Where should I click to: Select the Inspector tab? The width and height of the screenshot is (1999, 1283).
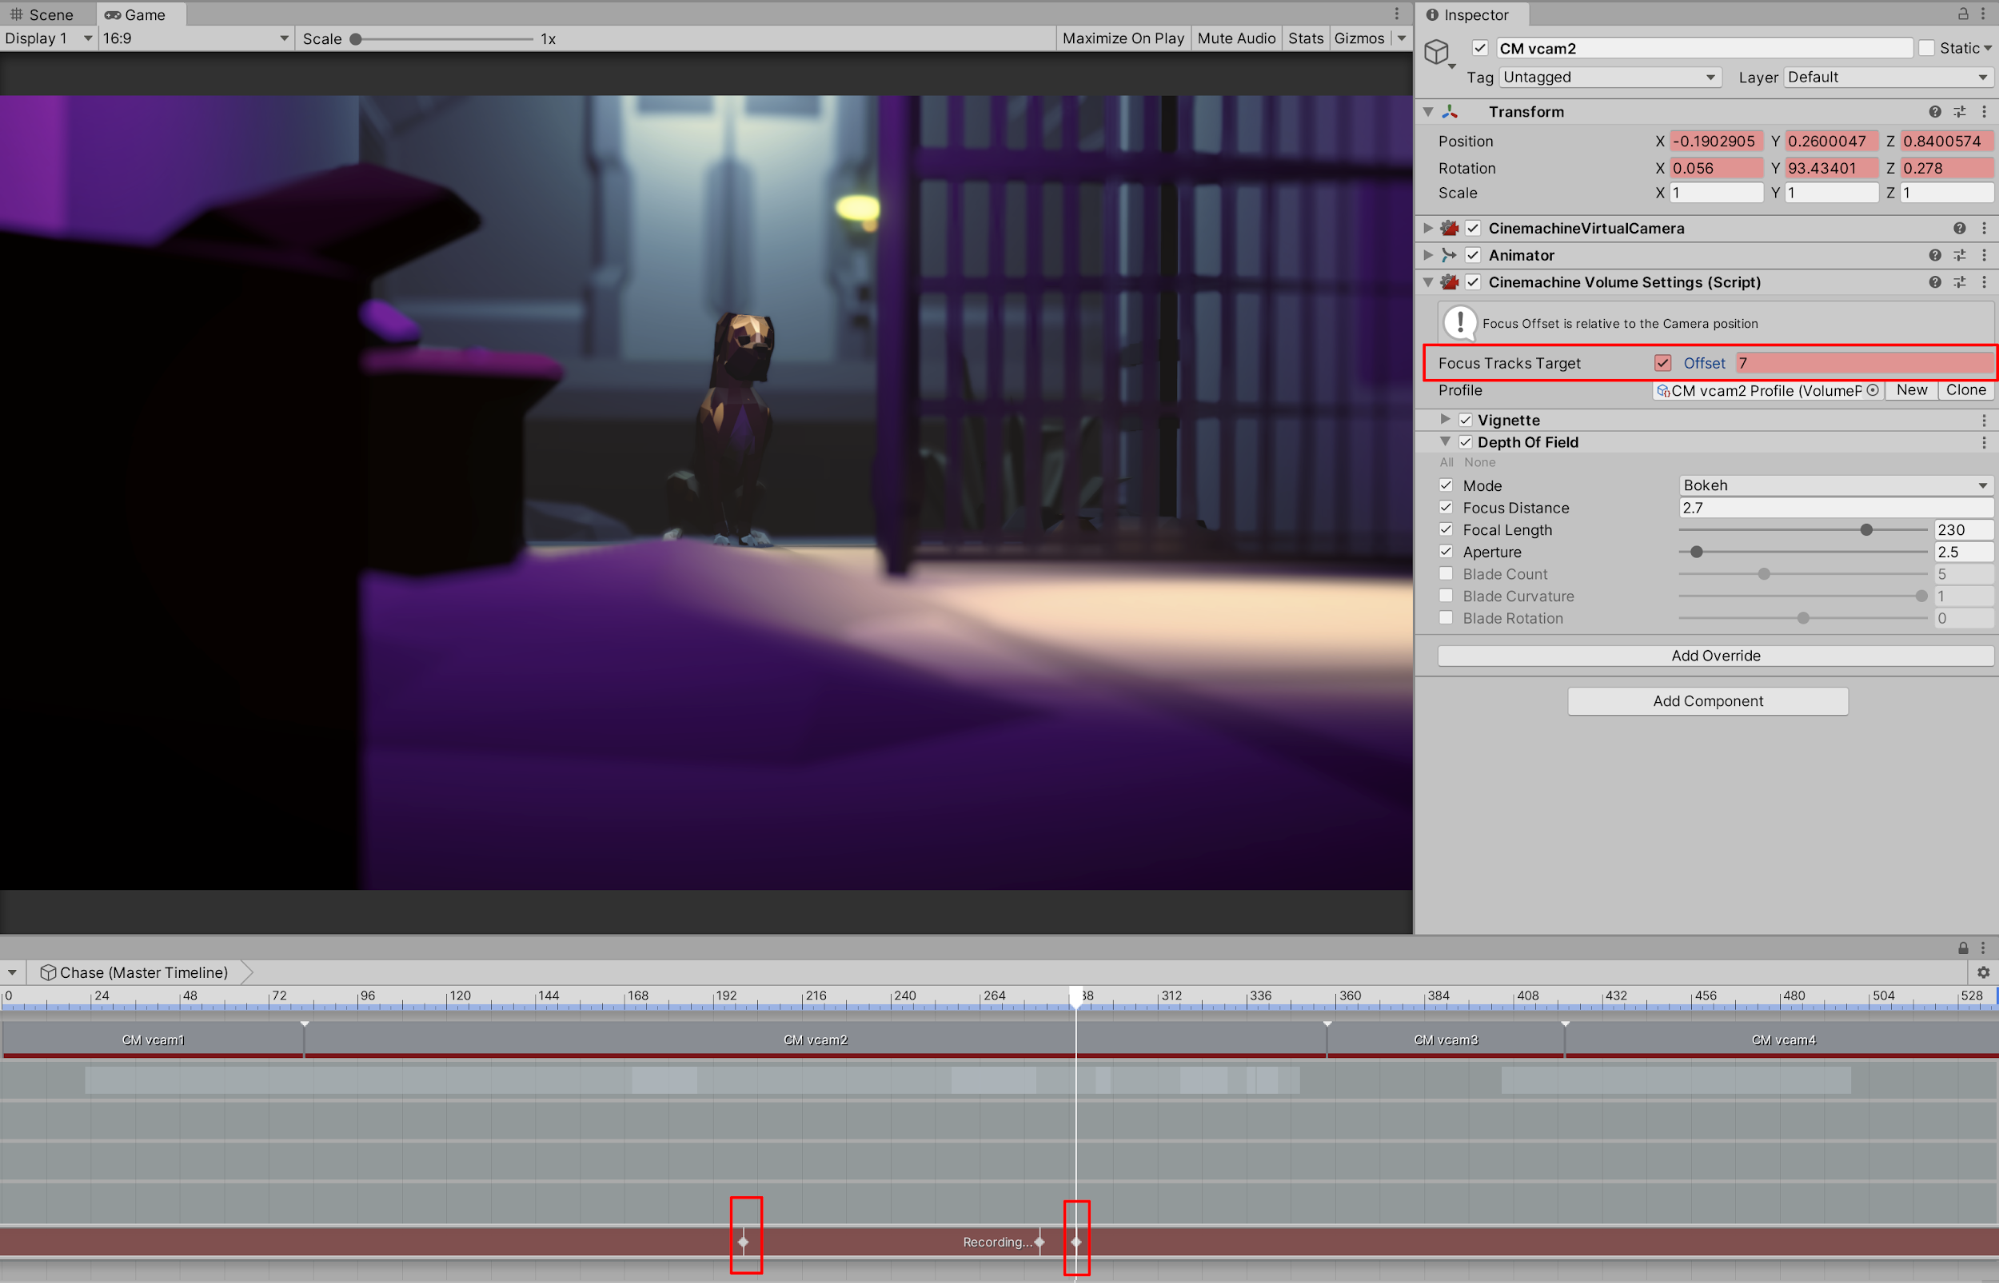1468,15
